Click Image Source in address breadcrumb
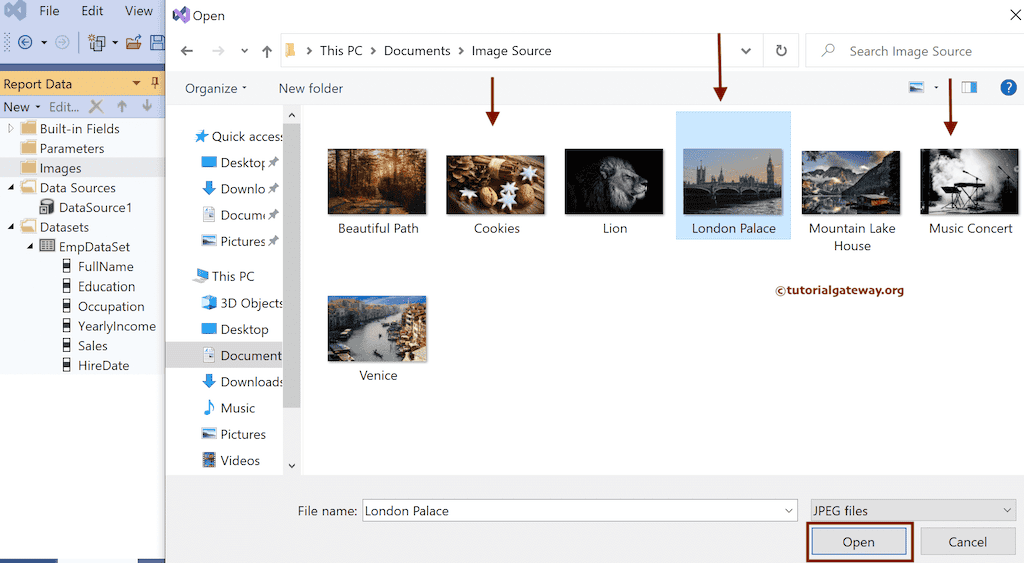The width and height of the screenshot is (1024, 563). coord(511,51)
